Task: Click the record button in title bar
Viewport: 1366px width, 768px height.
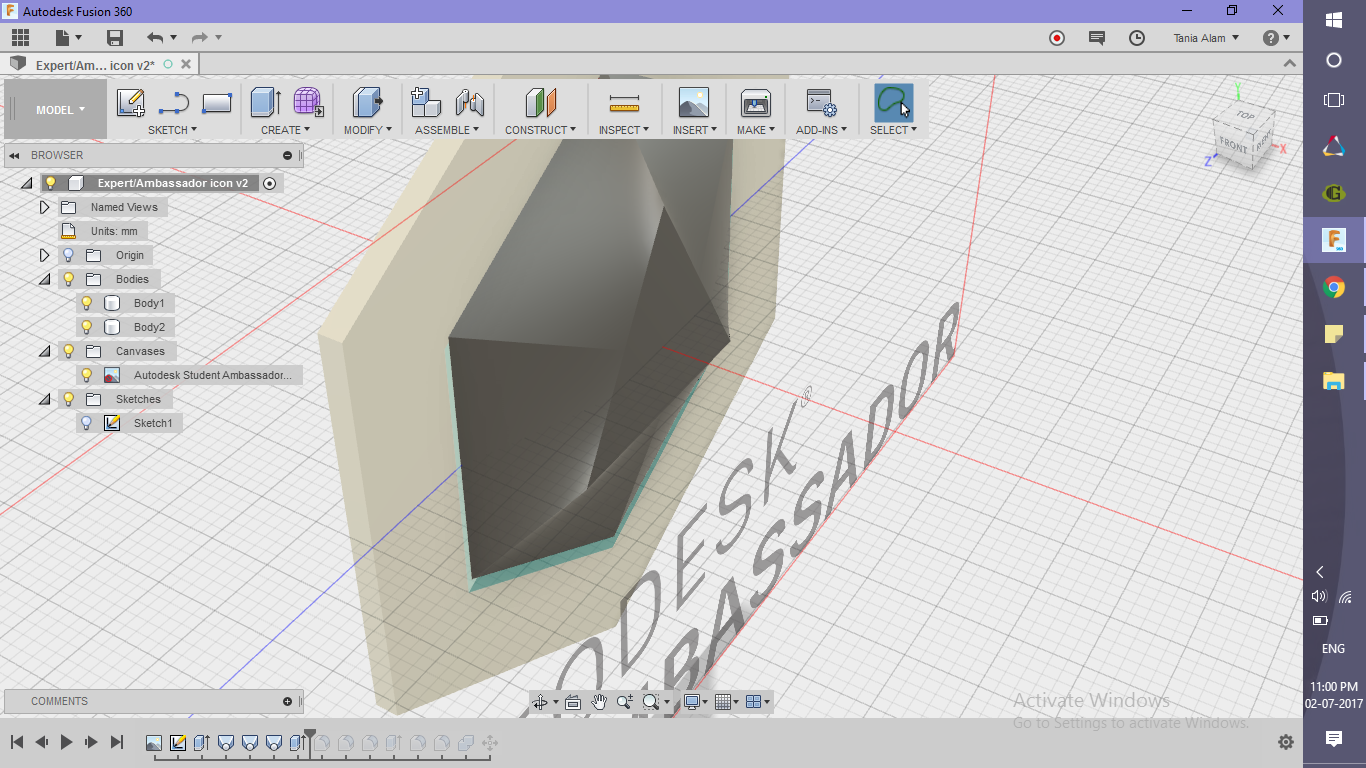Action: 1057,38
